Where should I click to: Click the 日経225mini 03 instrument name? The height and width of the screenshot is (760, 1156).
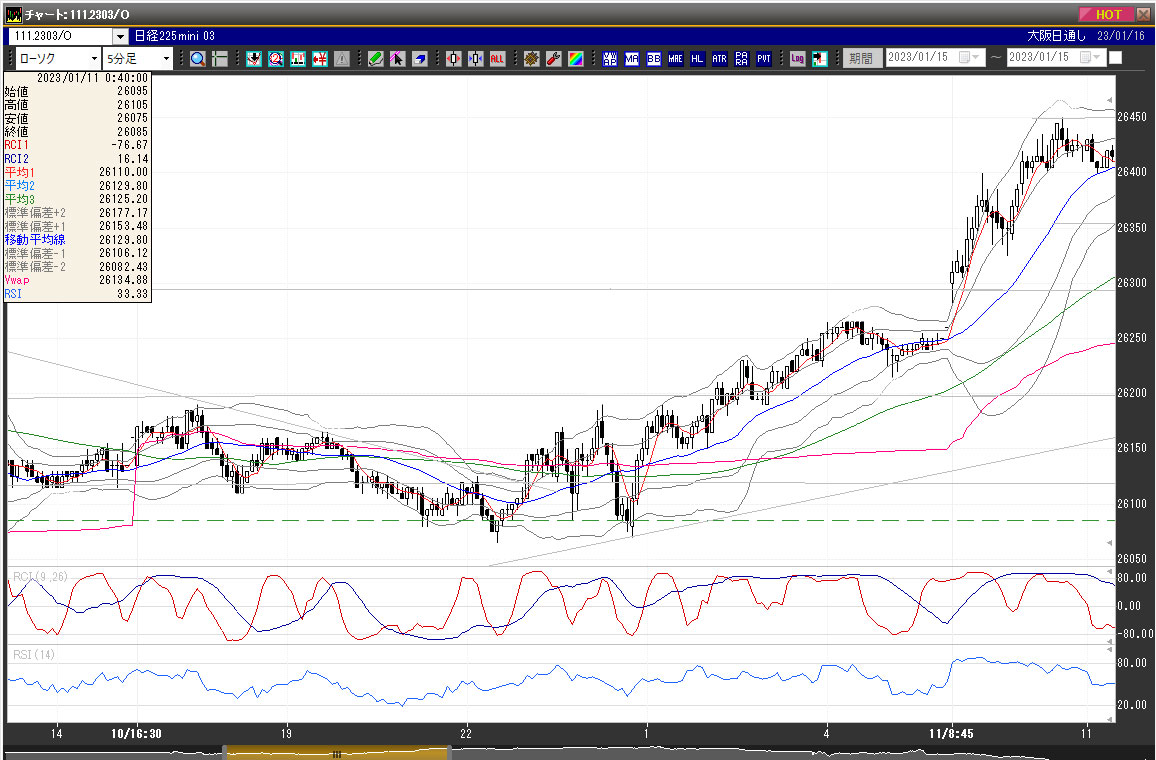point(175,35)
